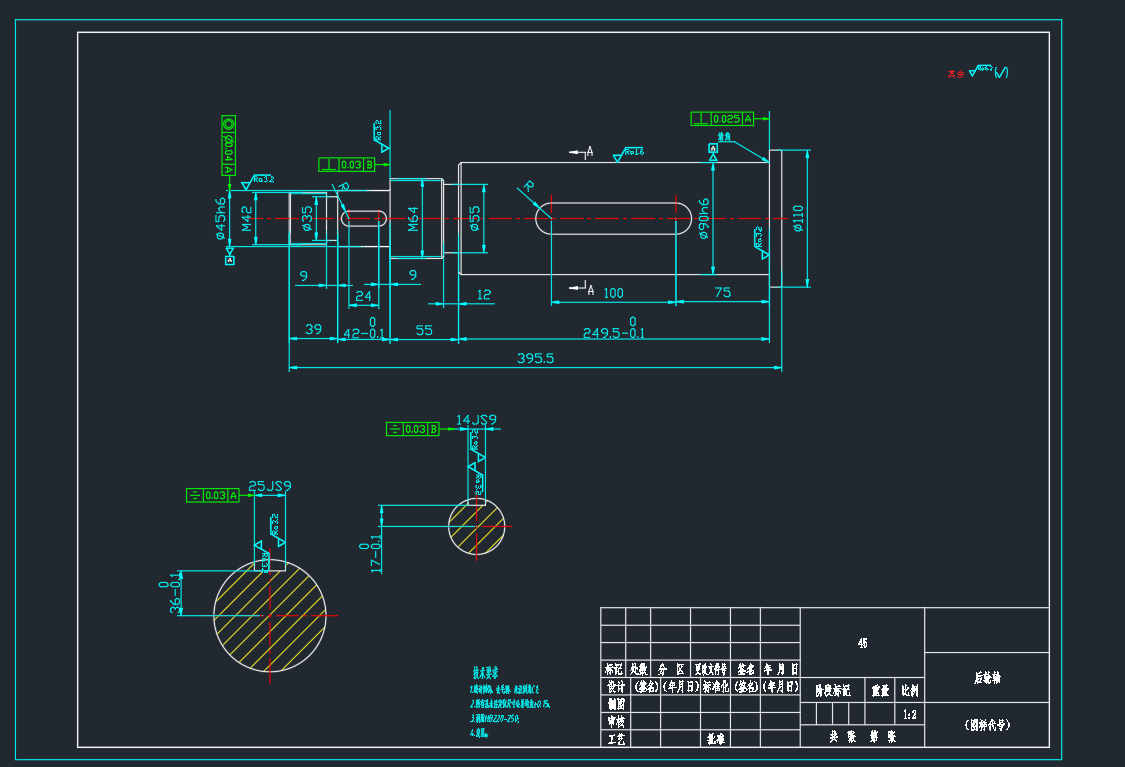Click the M42 thread dimension
Image resolution: width=1125 pixels, height=767 pixels.
(x=247, y=219)
